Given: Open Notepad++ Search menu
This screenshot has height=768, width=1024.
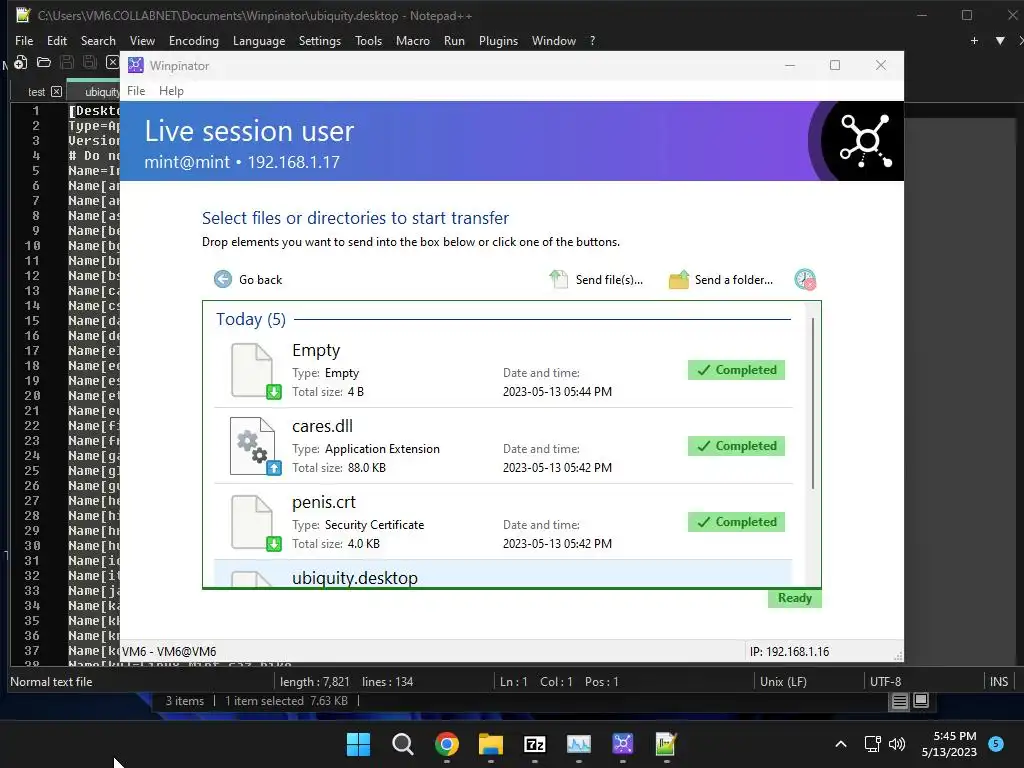Looking at the screenshot, I should pos(98,40).
